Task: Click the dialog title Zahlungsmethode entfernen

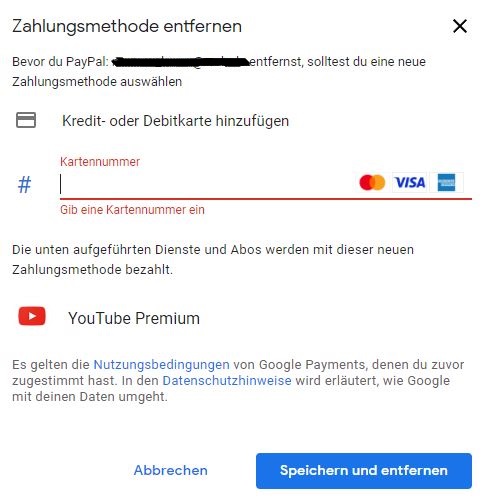Action: point(127,26)
